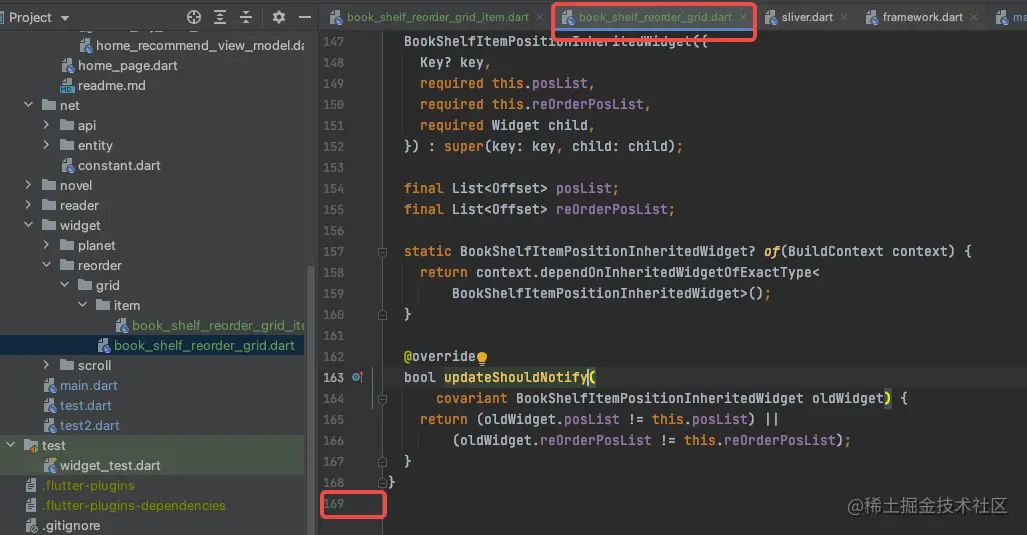Close the book_shelf_reorder_grid.dart tab
The image size is (1027, 535).
tap(743, 17)
